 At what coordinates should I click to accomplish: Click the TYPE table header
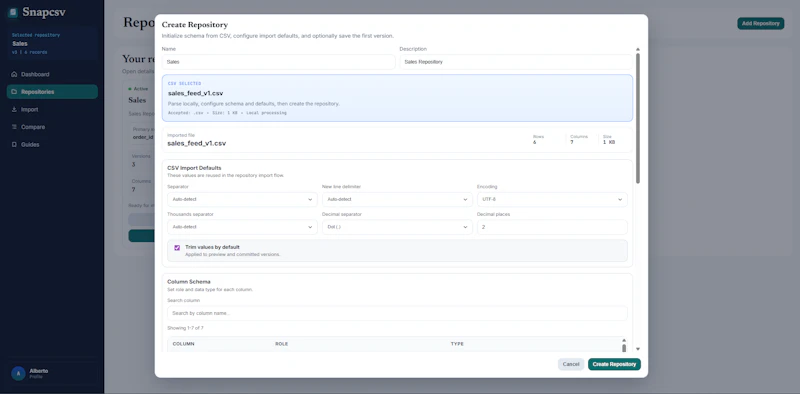pos(457,344)
